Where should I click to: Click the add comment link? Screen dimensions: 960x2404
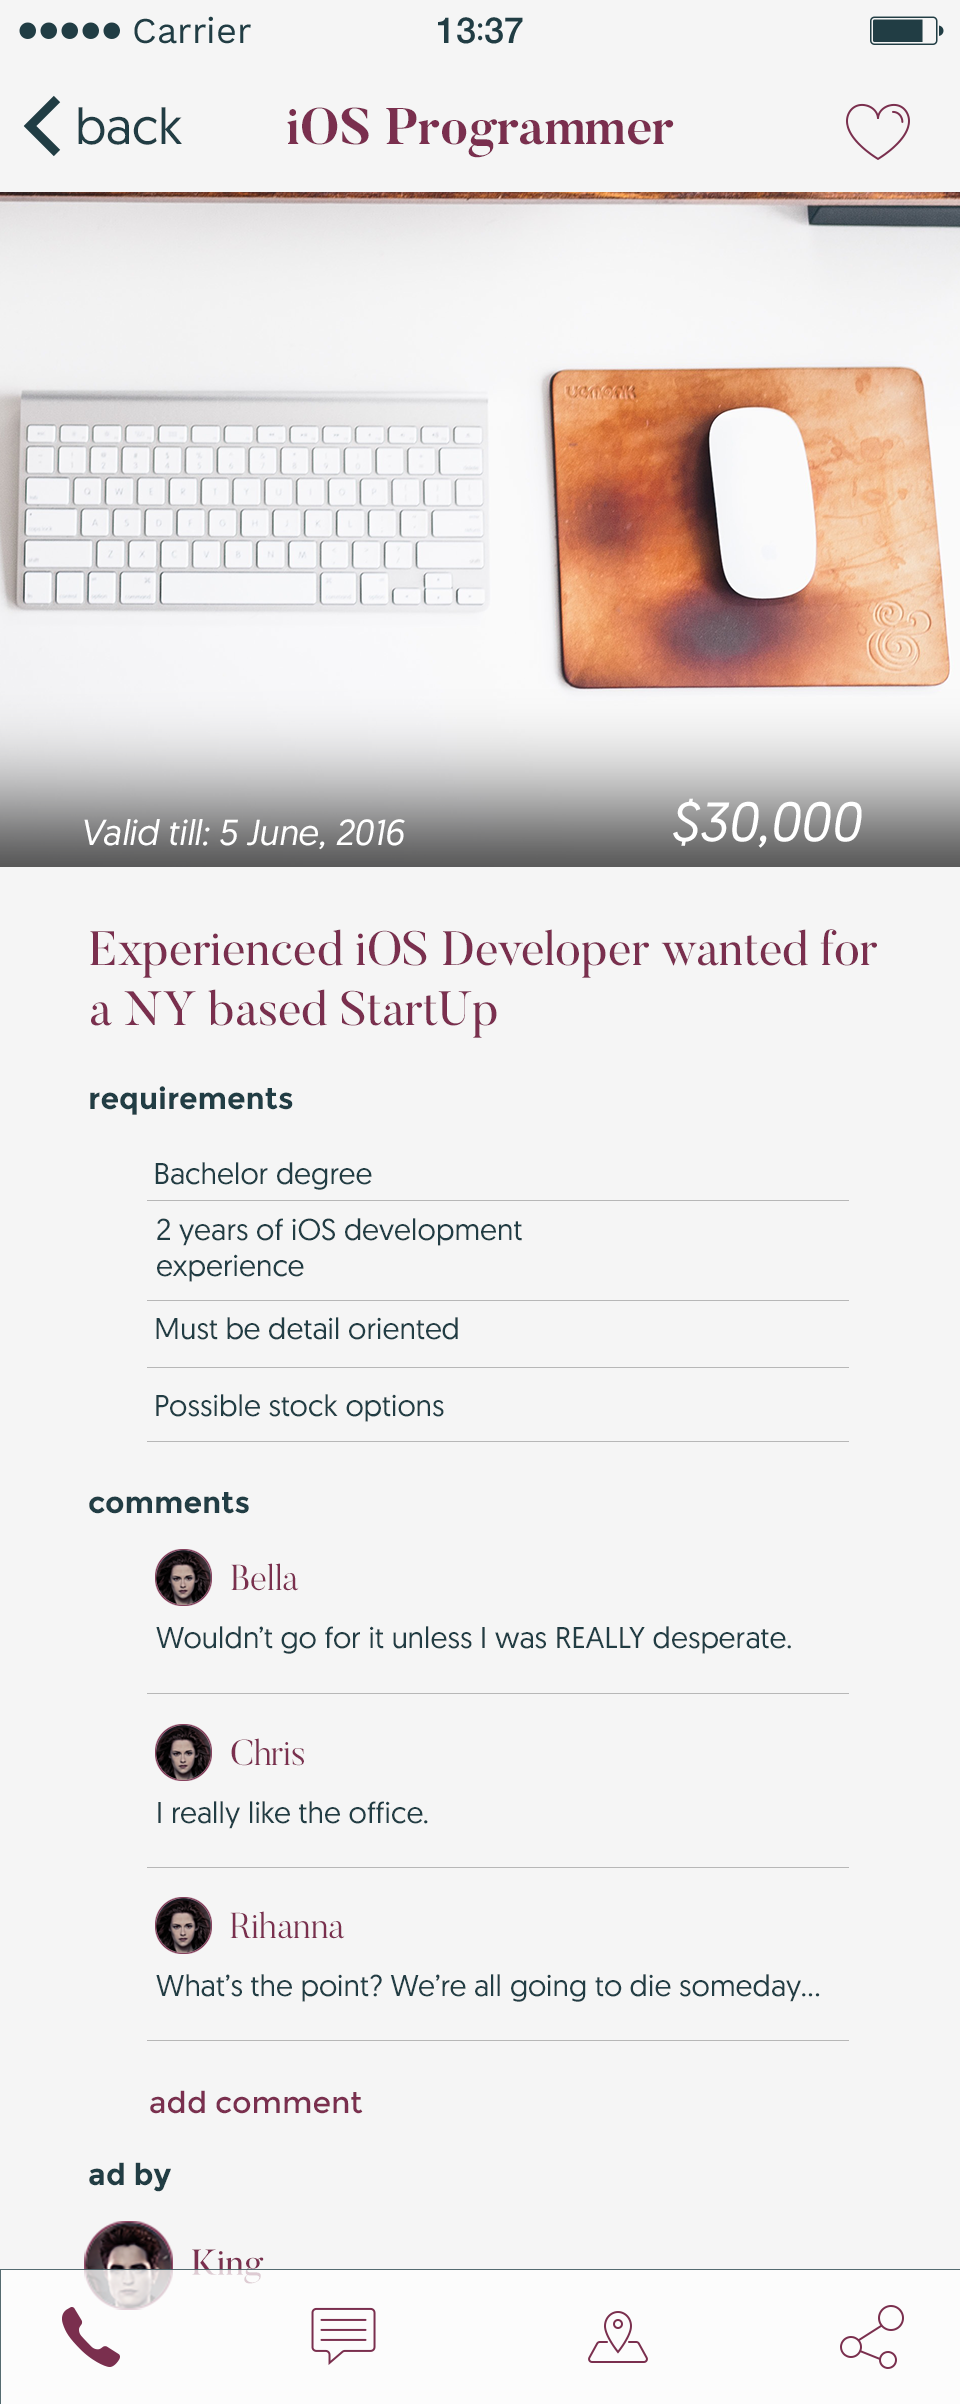(255, 2103)
